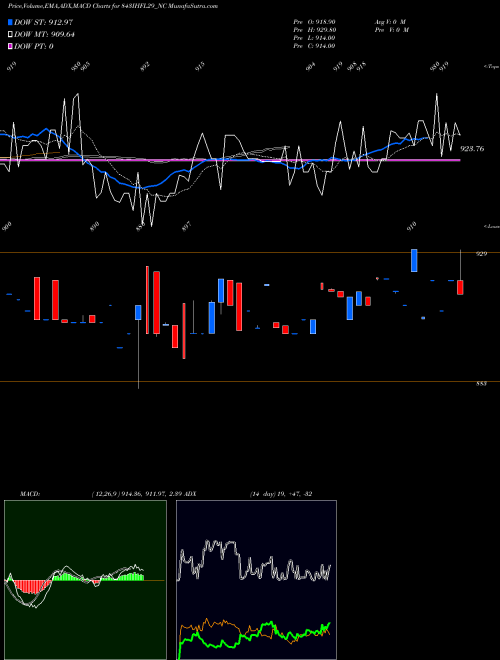Click the 'Pre L: 914.09' value

314,38
